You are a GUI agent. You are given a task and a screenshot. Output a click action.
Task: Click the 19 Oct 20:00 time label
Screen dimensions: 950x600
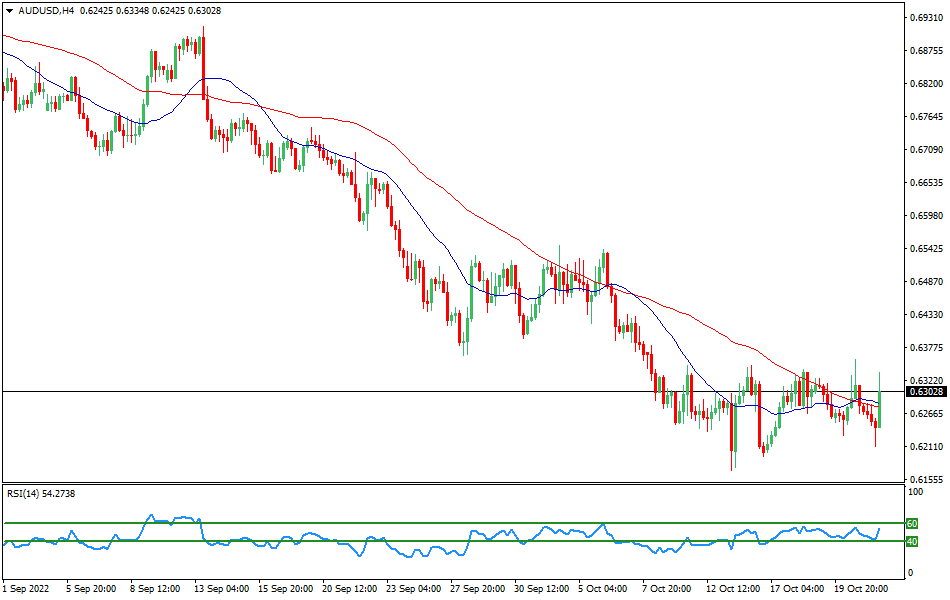pos(862,589)
